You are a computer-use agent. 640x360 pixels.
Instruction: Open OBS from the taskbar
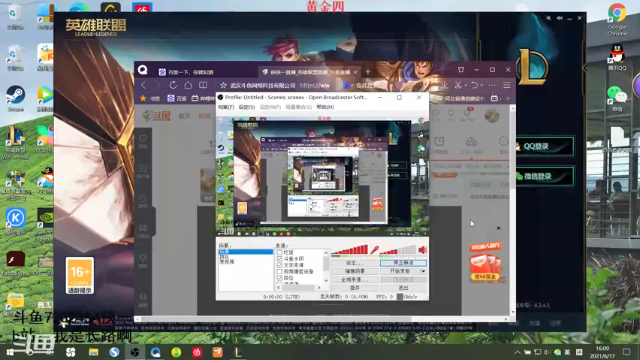(135, 352)
